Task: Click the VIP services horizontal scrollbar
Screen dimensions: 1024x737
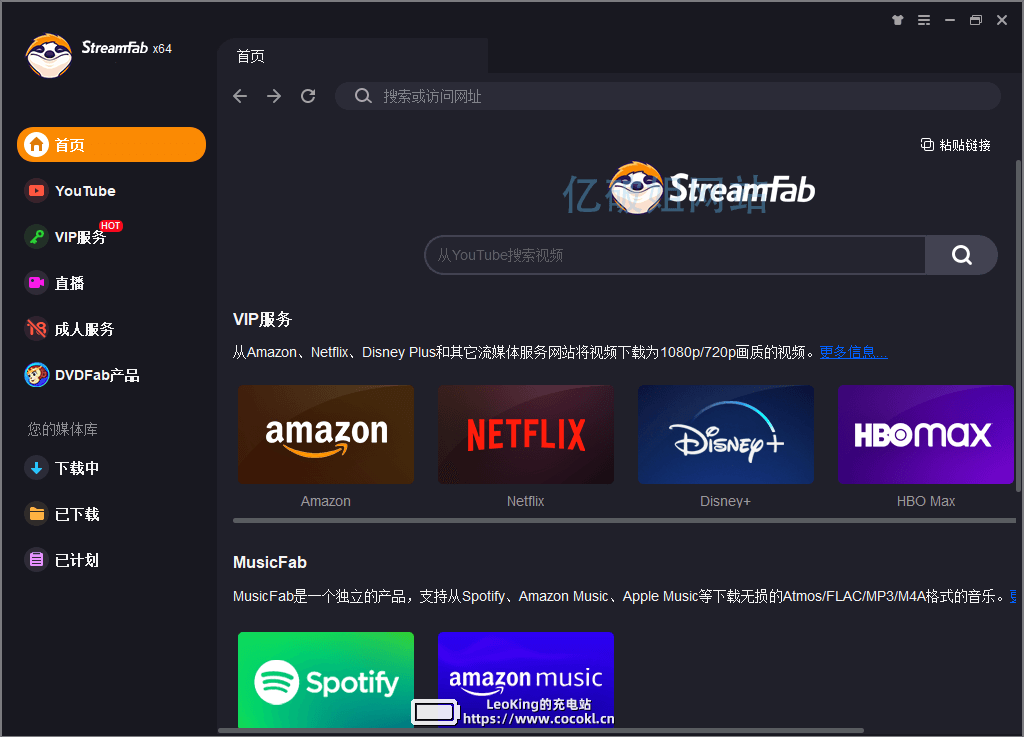Action: (x=624, y=521)
